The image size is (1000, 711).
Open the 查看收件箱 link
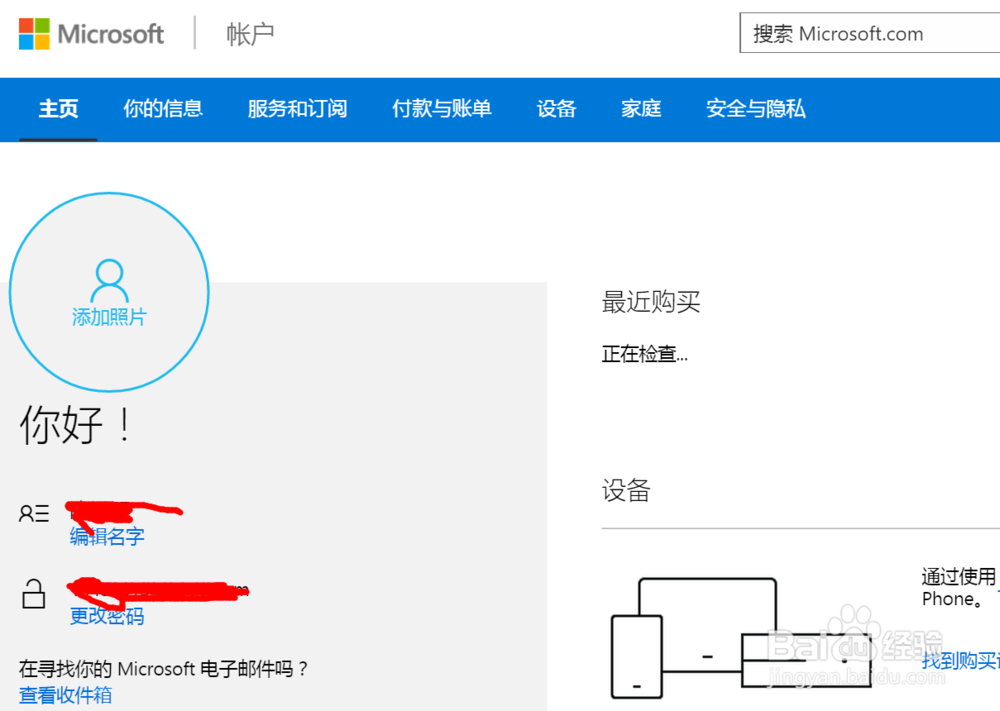[x=64, y=694]
